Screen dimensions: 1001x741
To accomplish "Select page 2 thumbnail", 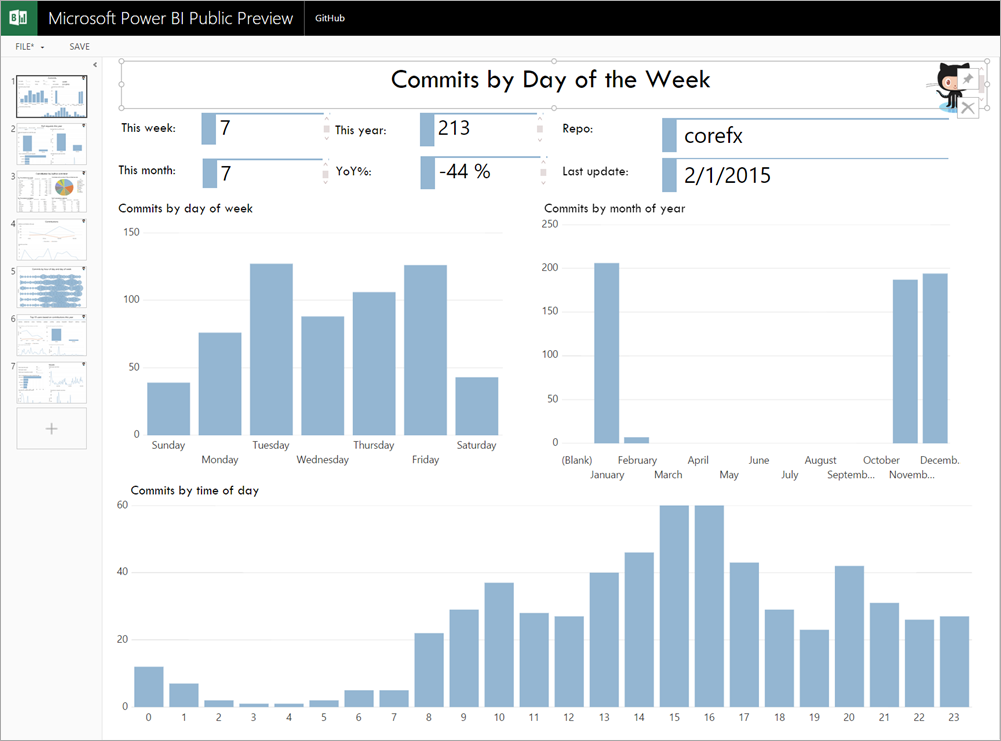I will coord(52,144).
